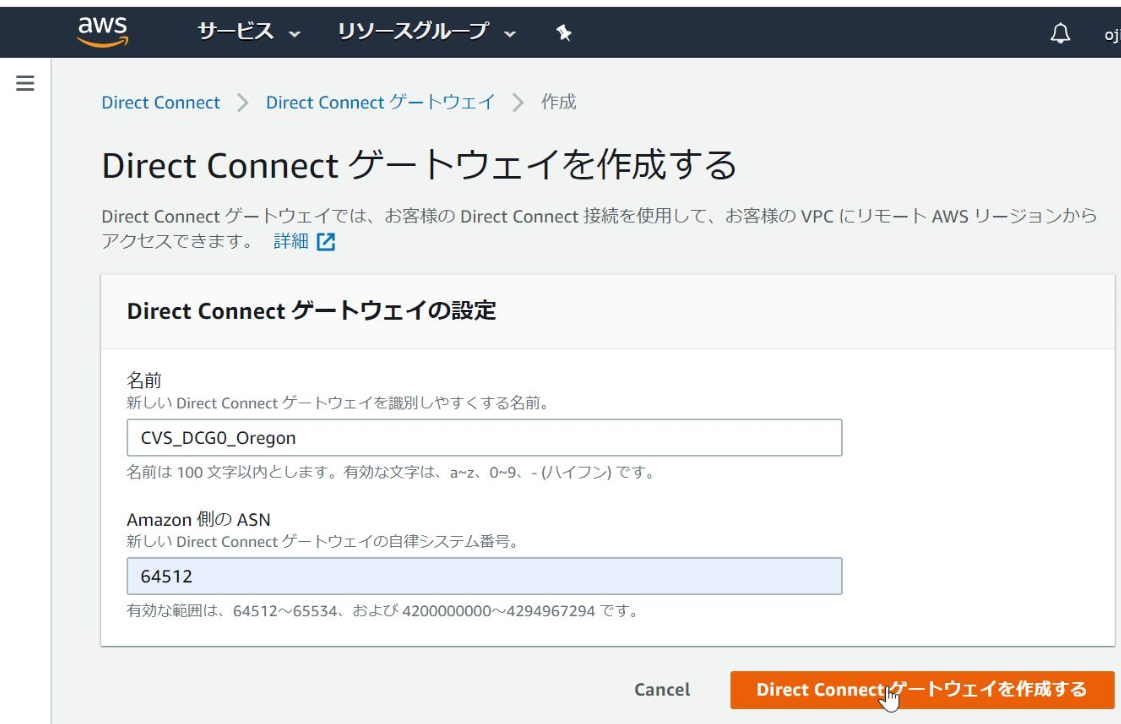This screenshot has width=1121, height=724.
Task: Click the external link icon beside 詳細
Action: click(326, 242)
